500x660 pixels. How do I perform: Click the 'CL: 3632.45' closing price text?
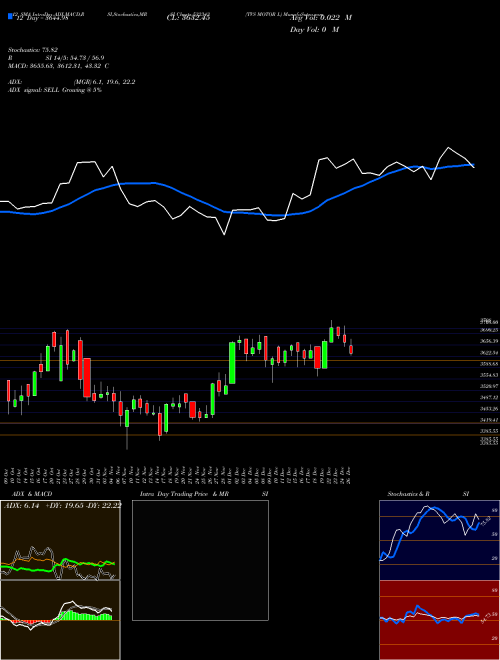pos(188,18)
